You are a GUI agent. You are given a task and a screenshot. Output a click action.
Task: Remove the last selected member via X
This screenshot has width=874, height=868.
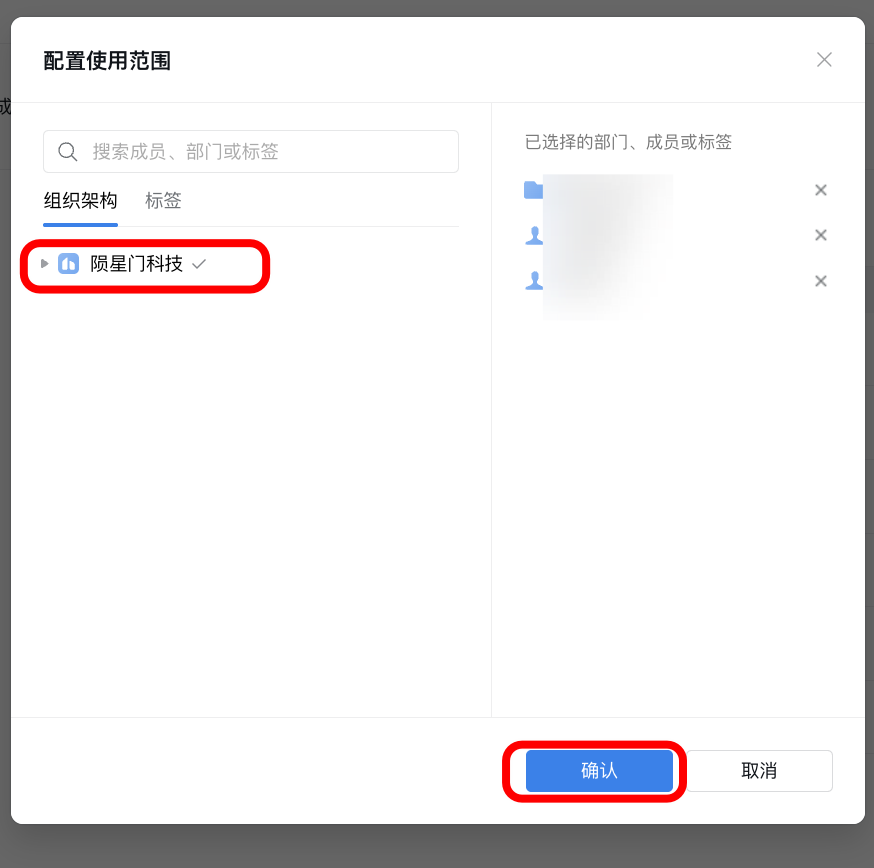click(820, 281)
